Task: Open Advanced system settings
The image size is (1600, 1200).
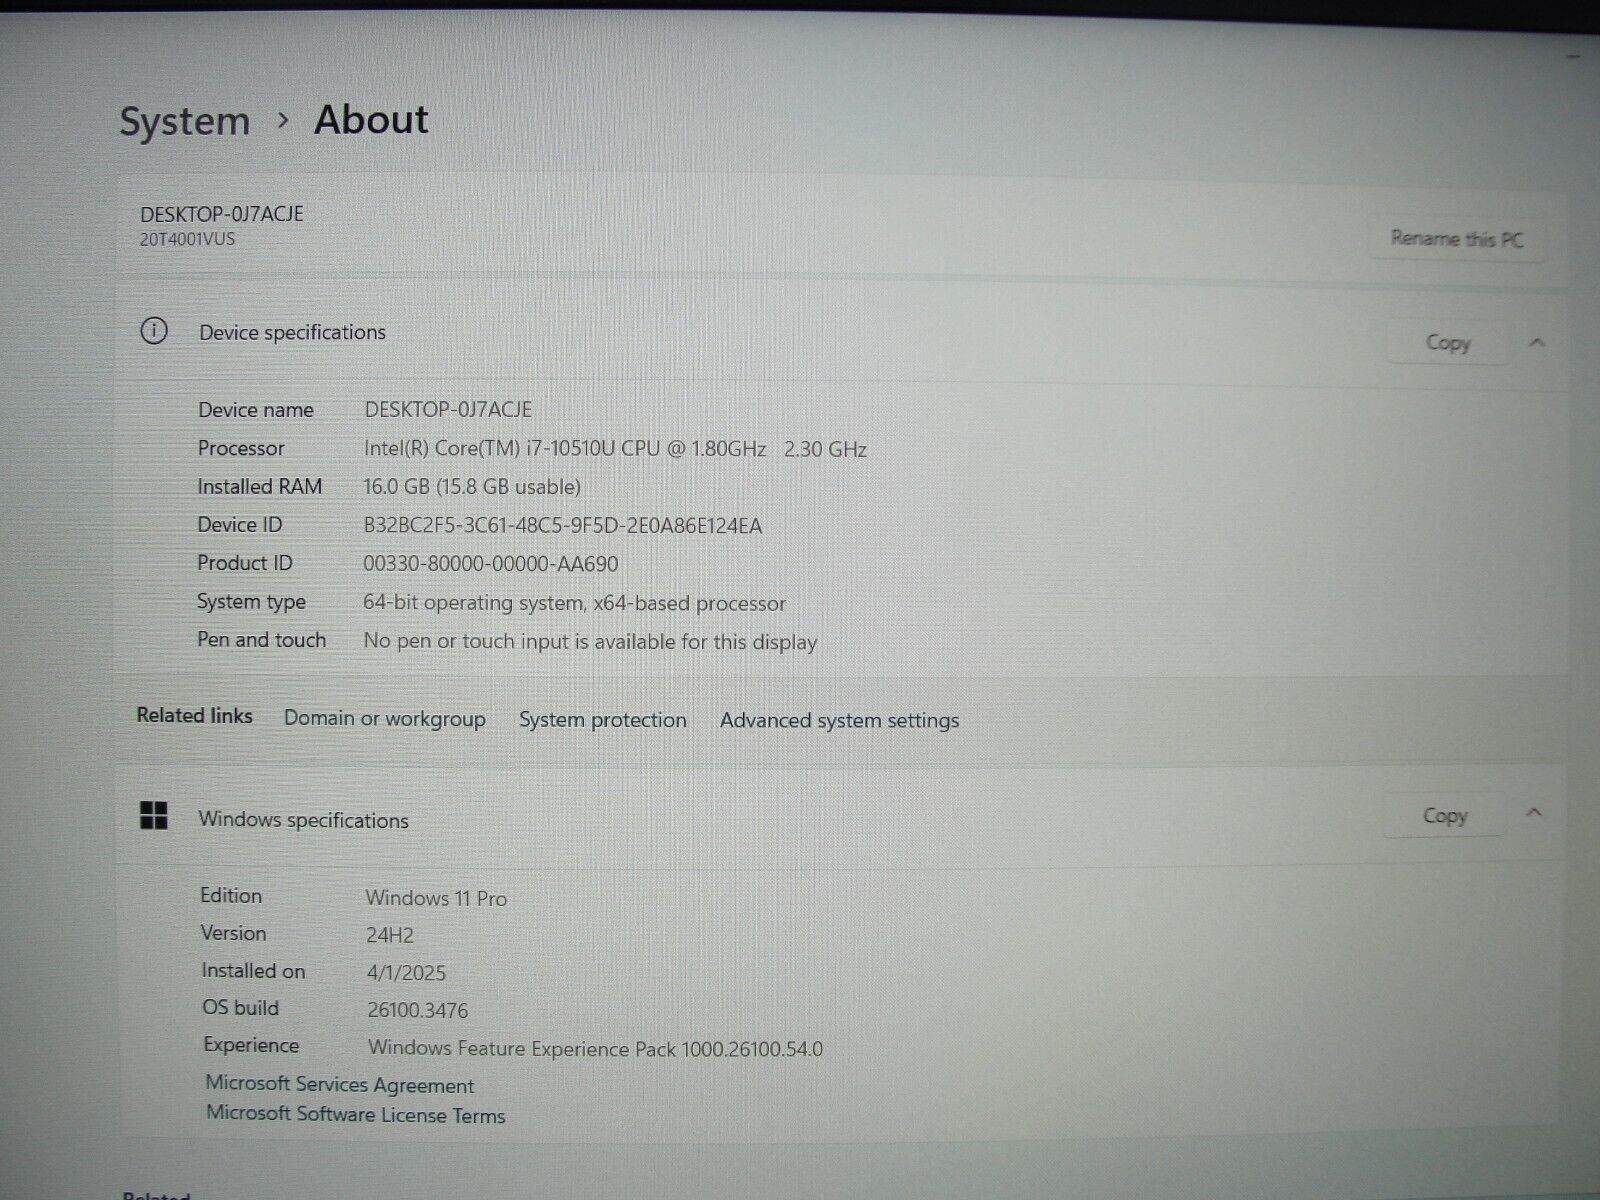Action: [x=839, y=720]
